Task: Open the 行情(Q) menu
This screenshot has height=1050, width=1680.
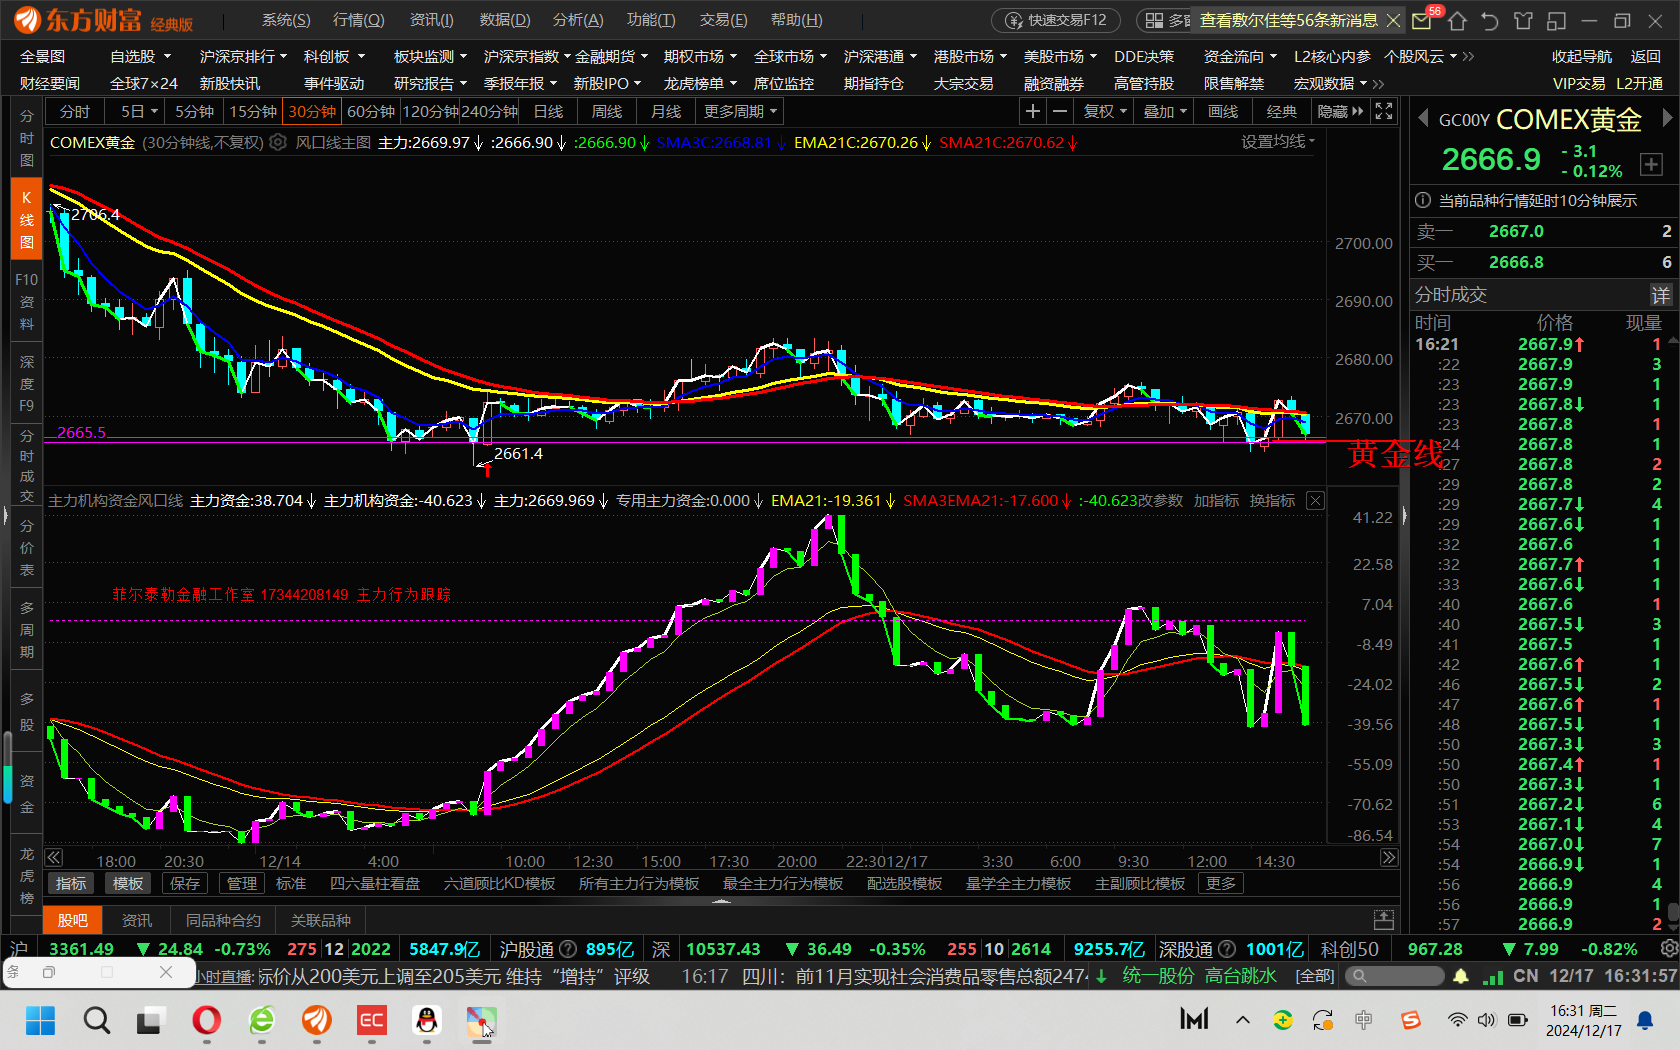Action: (x=358, y=20)
